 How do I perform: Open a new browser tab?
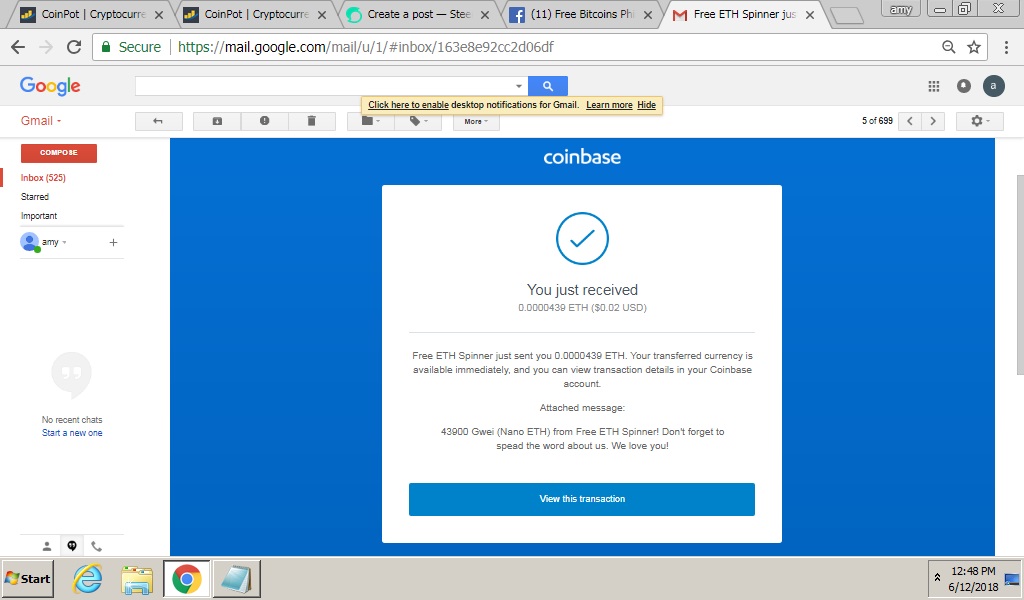[x=847, y=16]
